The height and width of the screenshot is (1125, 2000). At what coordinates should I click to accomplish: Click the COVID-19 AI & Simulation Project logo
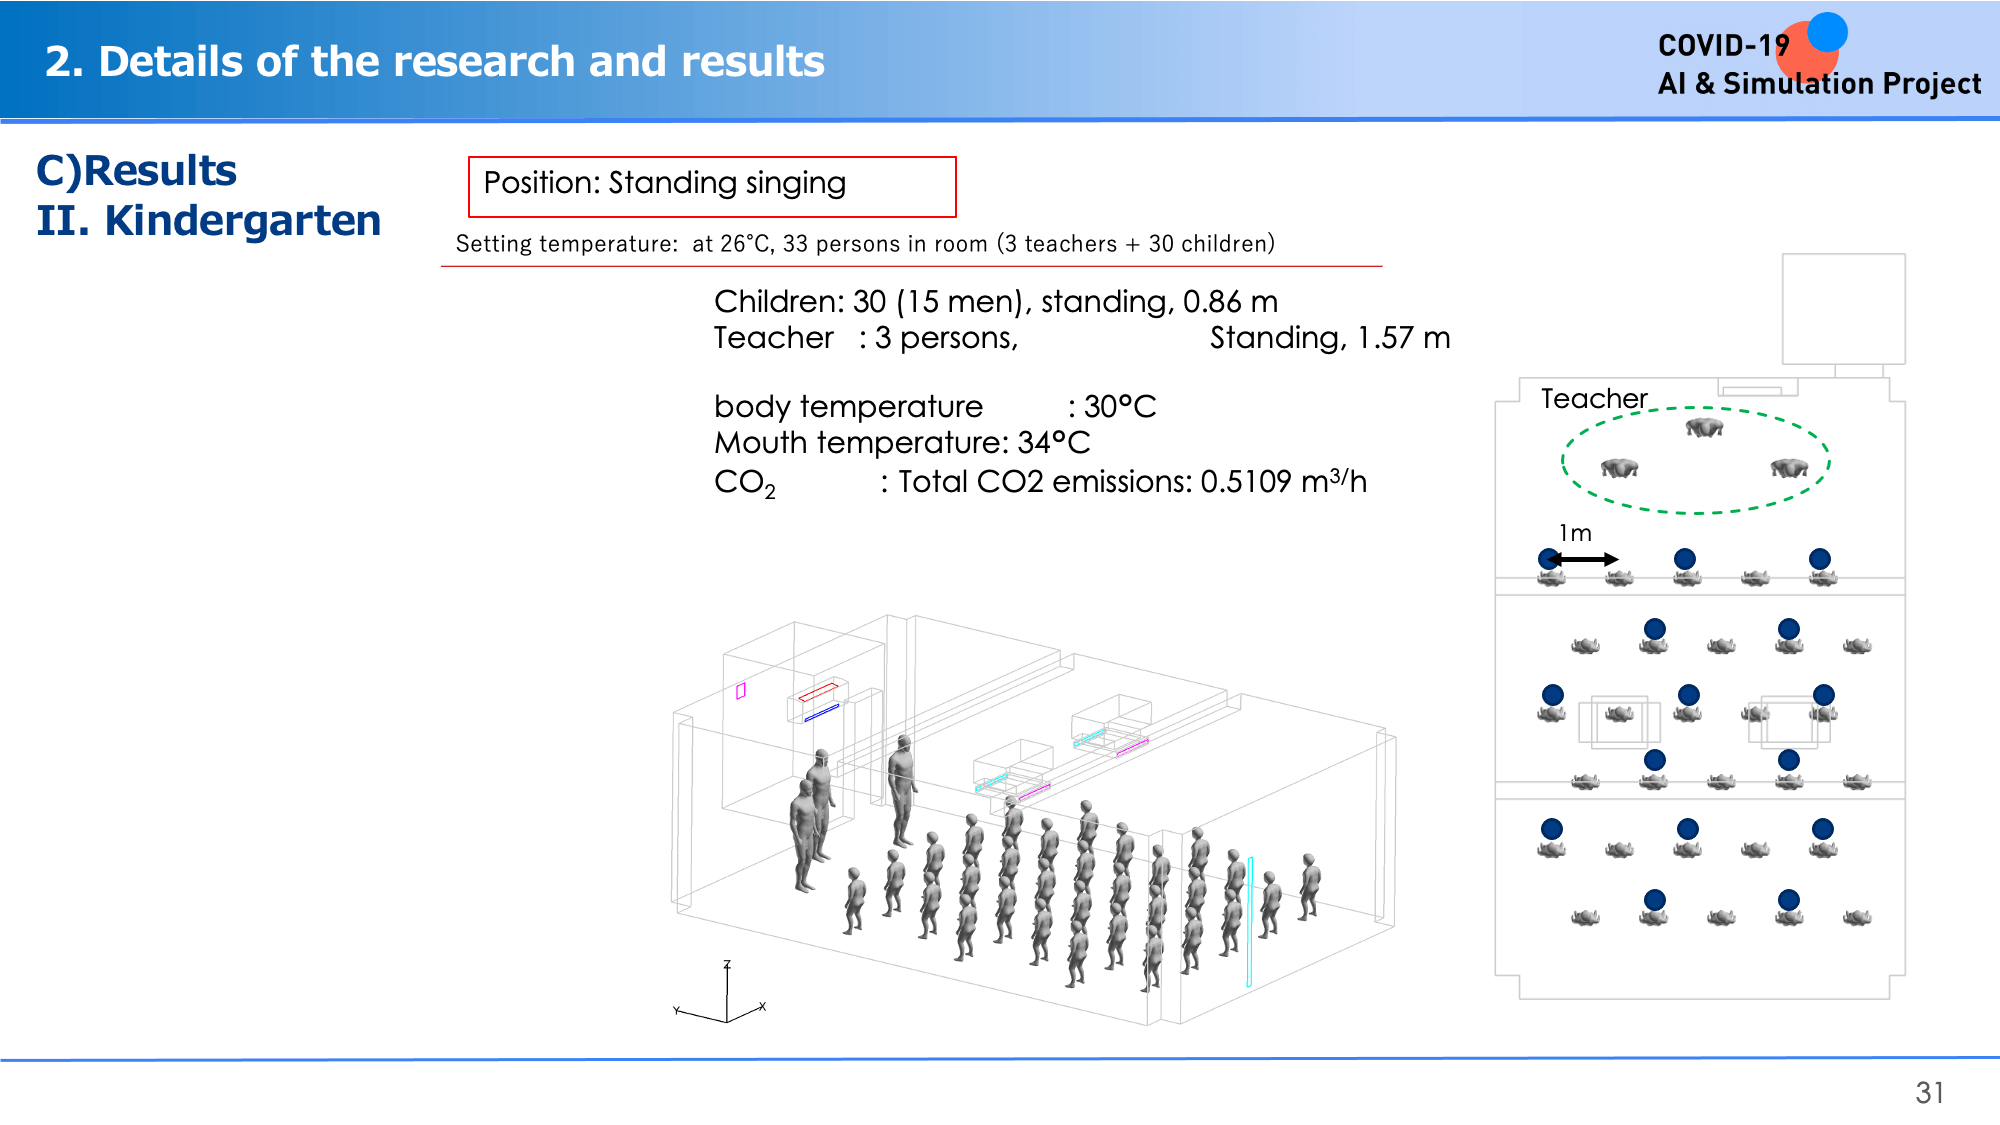(1818, 57)
